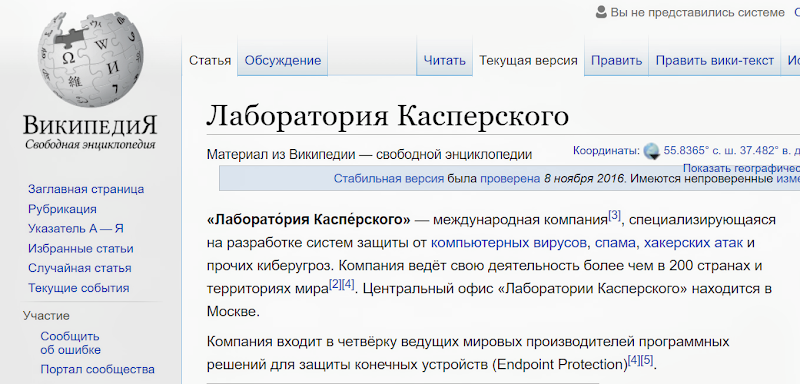Click the Википедия wordmark under the globe
The image size is (800, 384).
90,125
